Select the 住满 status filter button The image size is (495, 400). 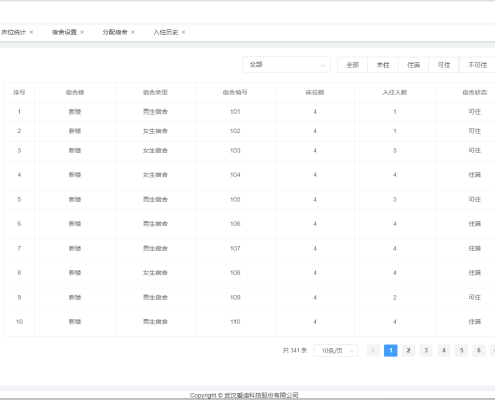pyautogui.click(x=413, y=65)
